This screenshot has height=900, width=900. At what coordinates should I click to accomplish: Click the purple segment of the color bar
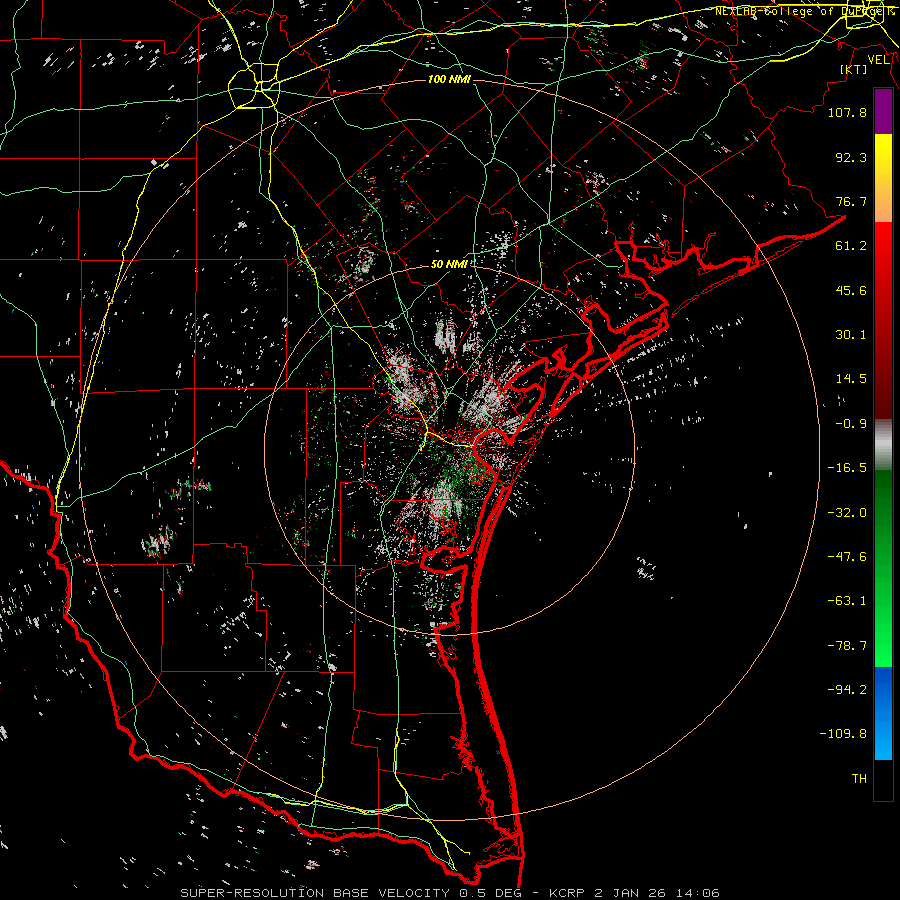(x=883, y=112)
